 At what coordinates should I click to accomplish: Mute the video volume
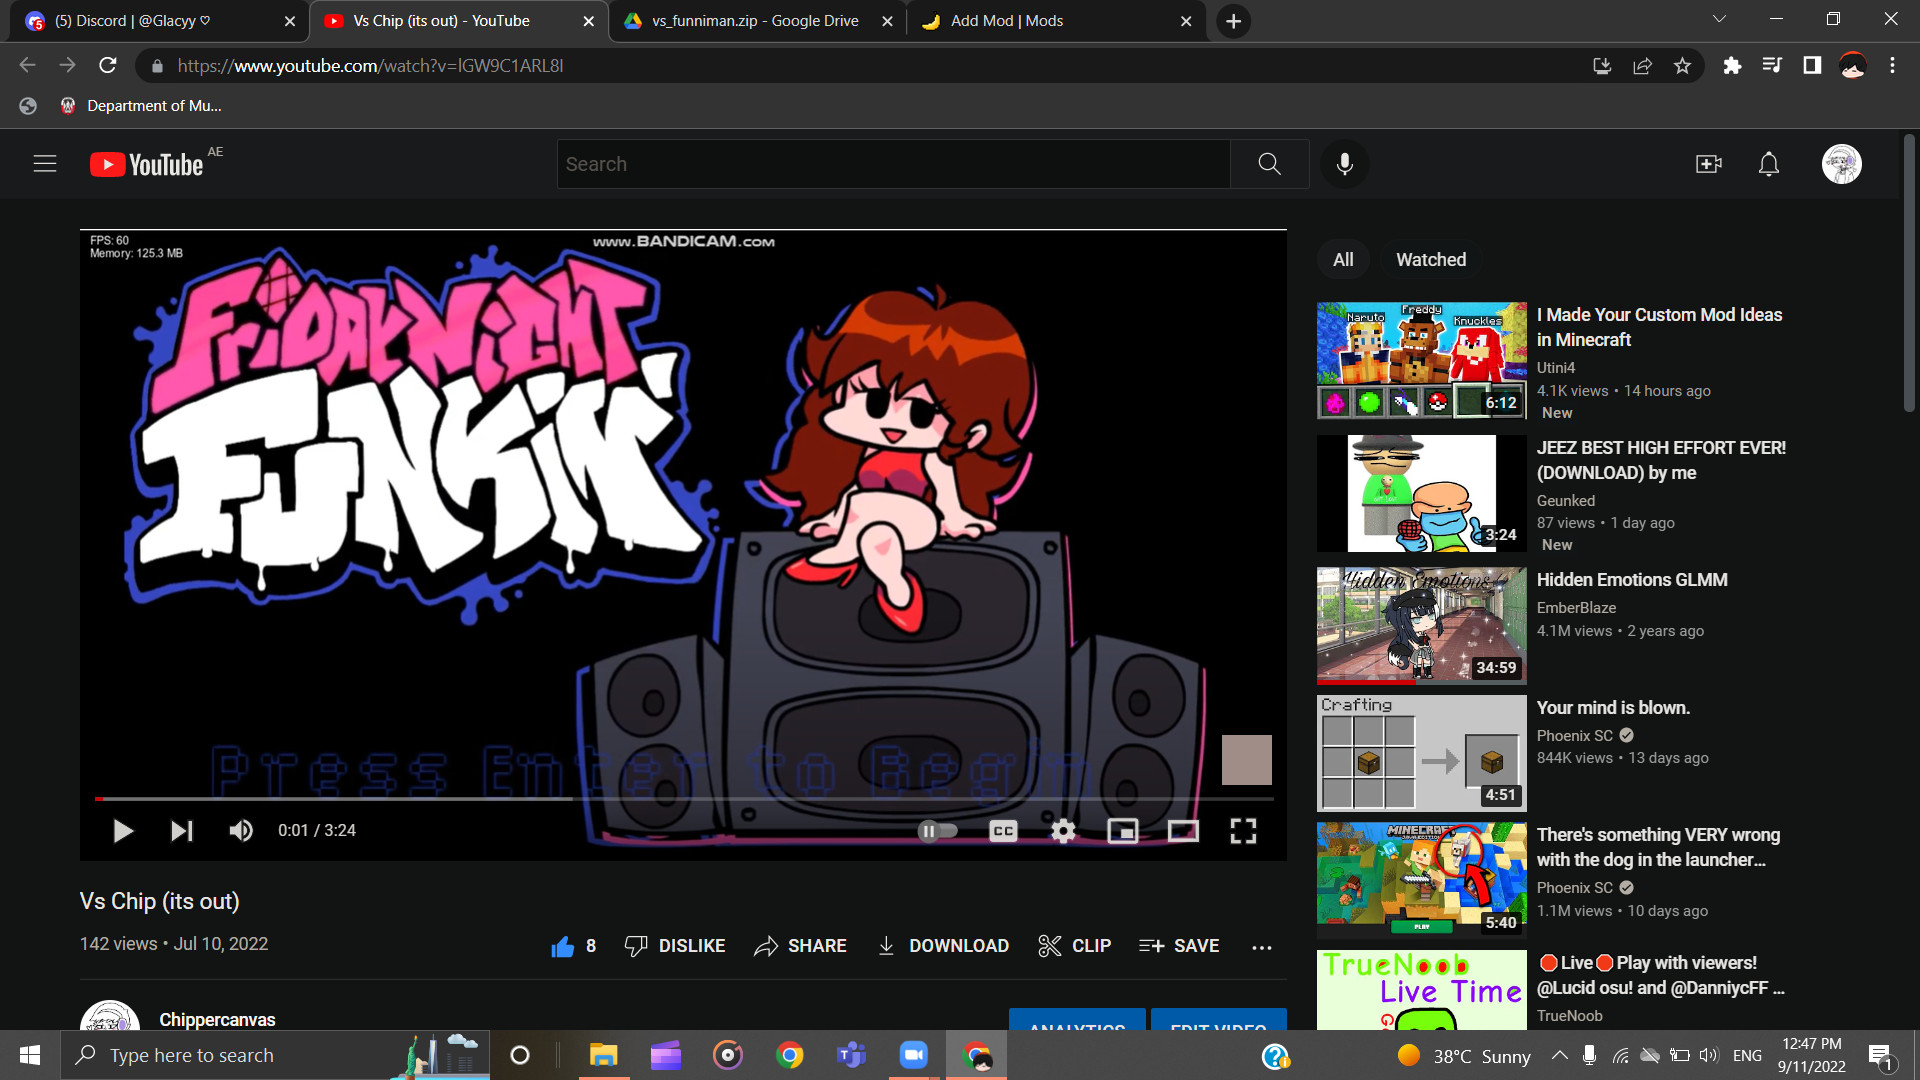click(x=241, y=831)
